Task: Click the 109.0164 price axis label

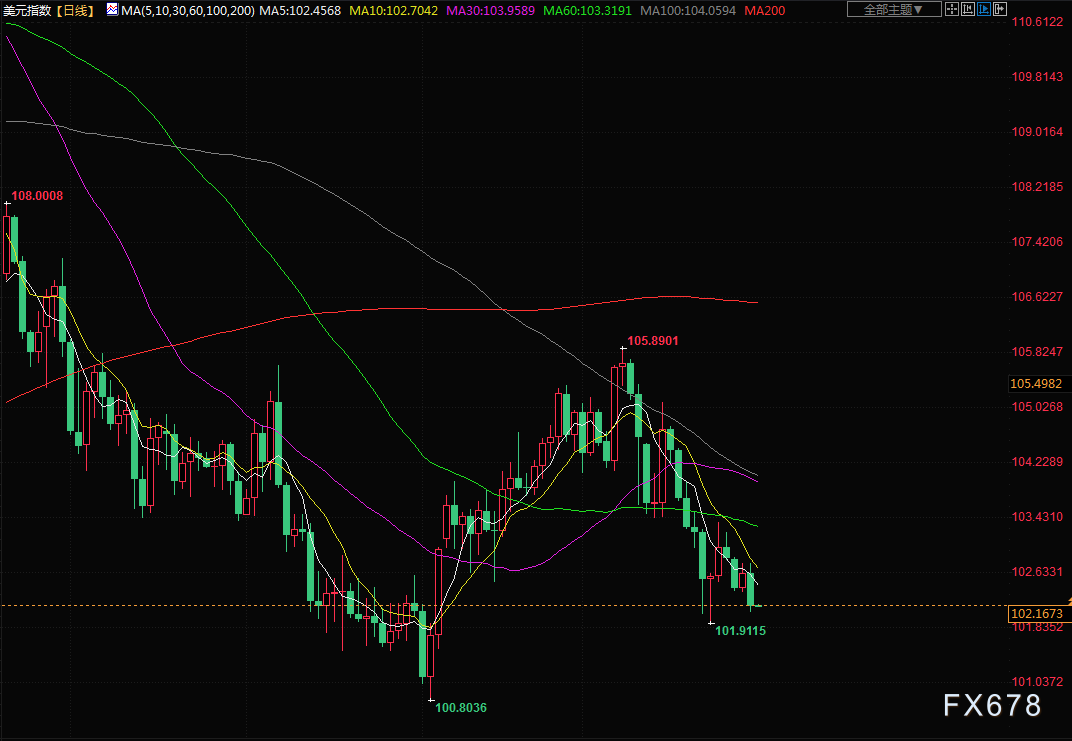Action: (x=1037, y=132)
